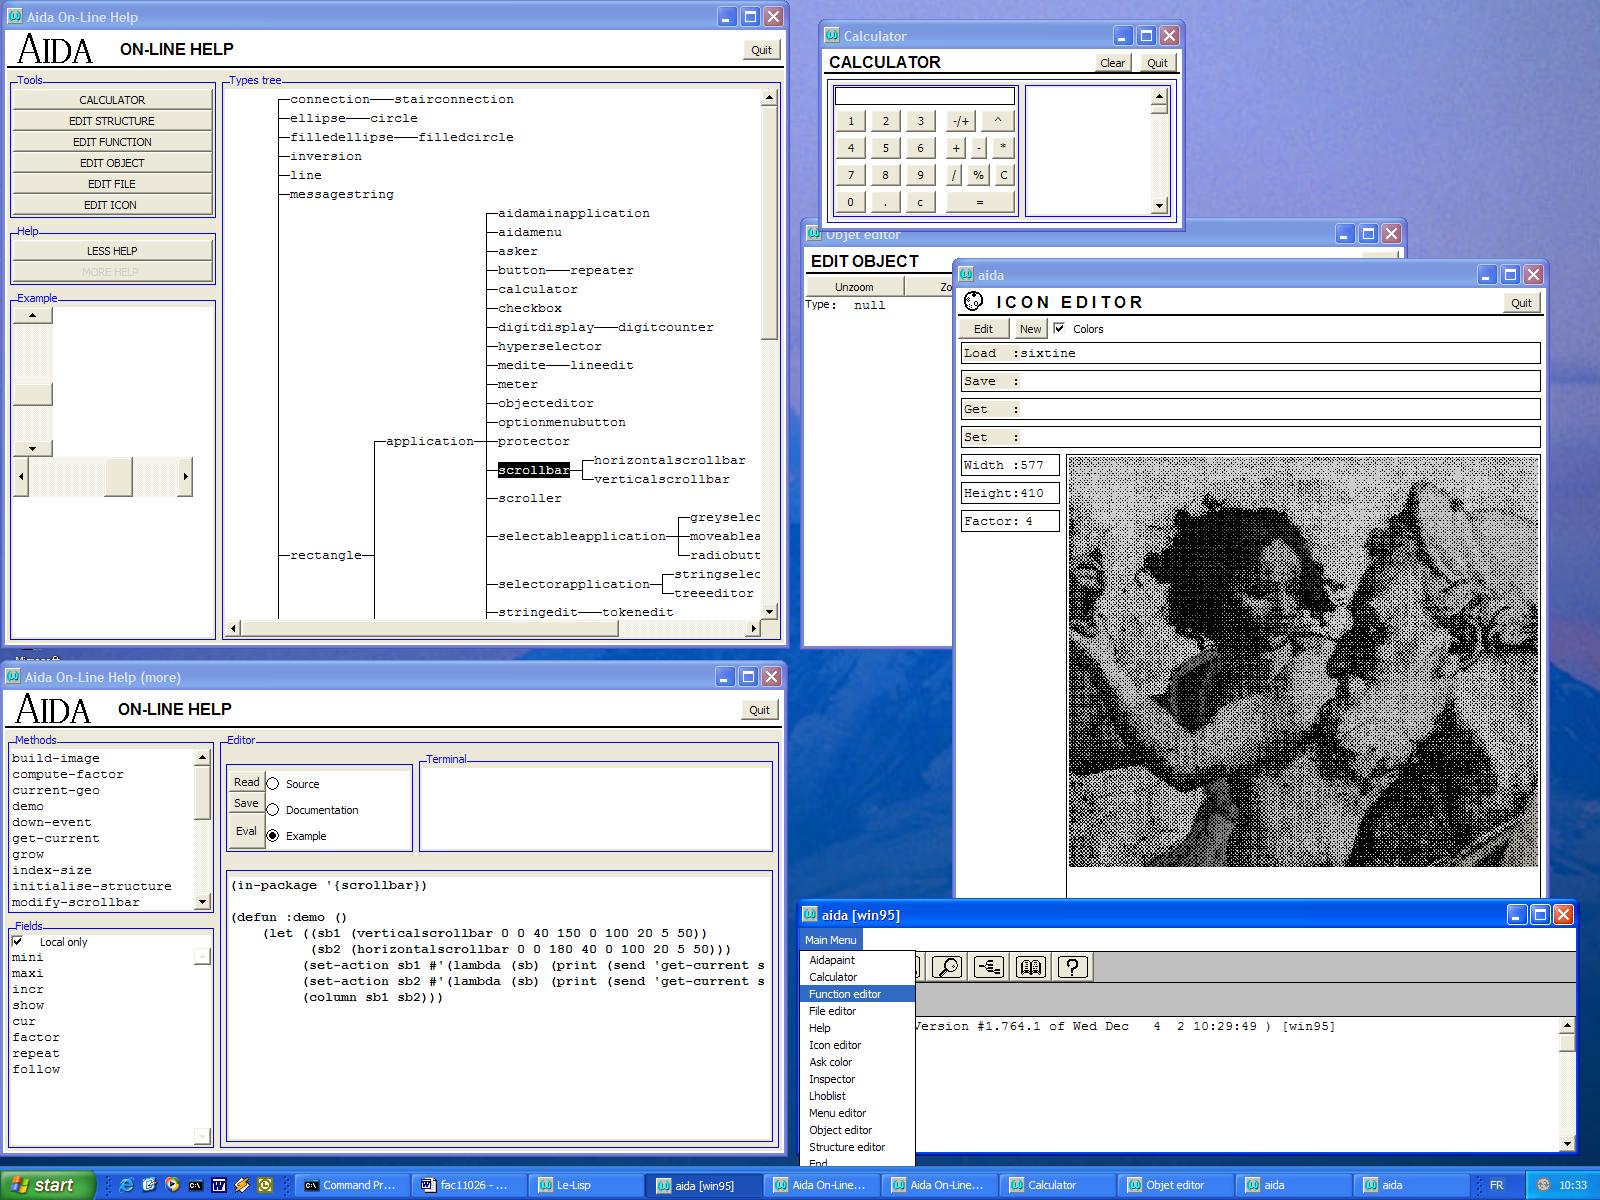This screenshot has width=1600, height=1200.
Task: Open Internet Explorer from quick launch
Action: [126, 1185]
